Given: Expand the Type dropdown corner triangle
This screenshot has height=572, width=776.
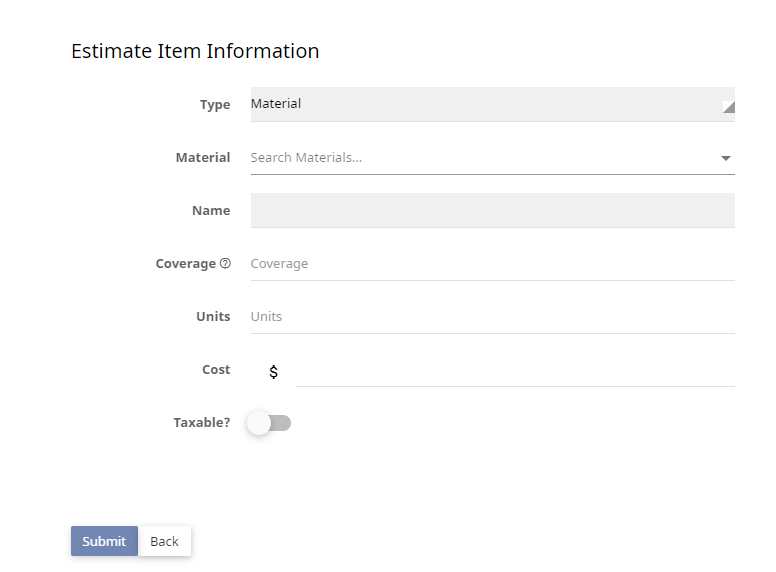Looking at the screenshot, I should tap(728, 107).
